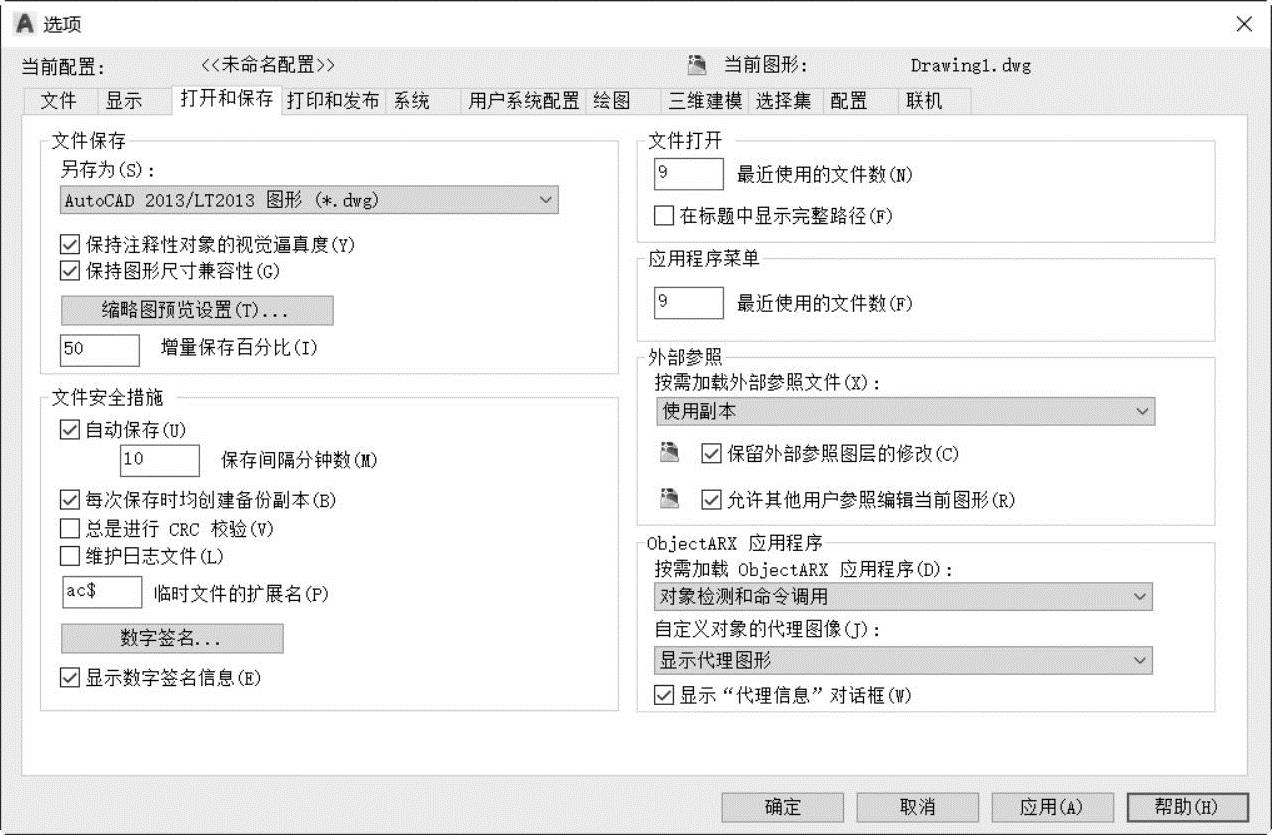Click the 保存间隔分钟数 input field

pyautogui.click(x=160, y=461)
